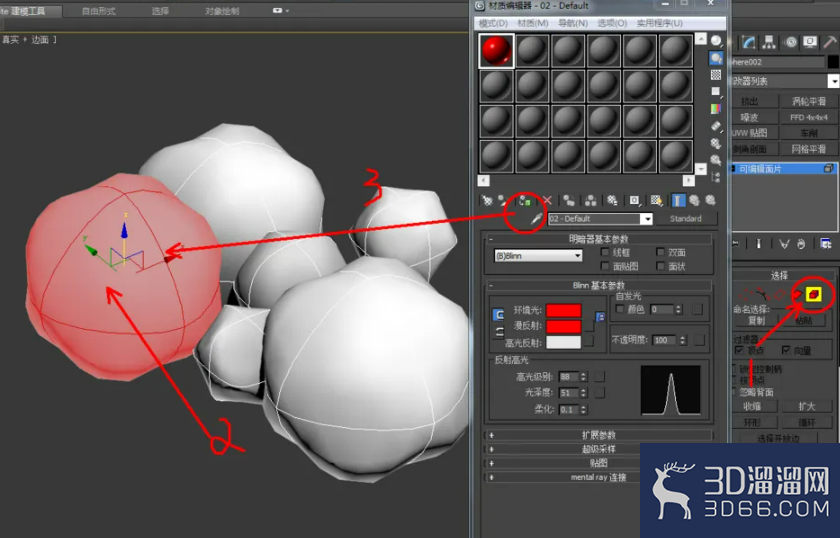Open modifier list dropdown arrow
This screenshot has width=840, height=538.
click(x=833, y=81)
